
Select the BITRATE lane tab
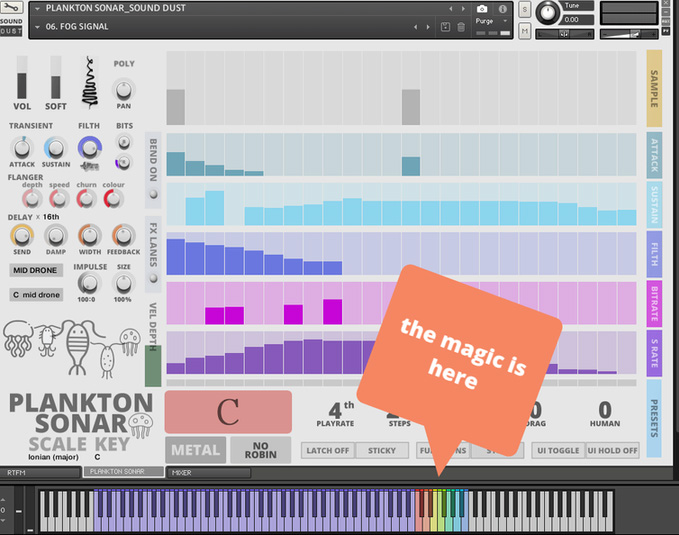pos(654,304)
